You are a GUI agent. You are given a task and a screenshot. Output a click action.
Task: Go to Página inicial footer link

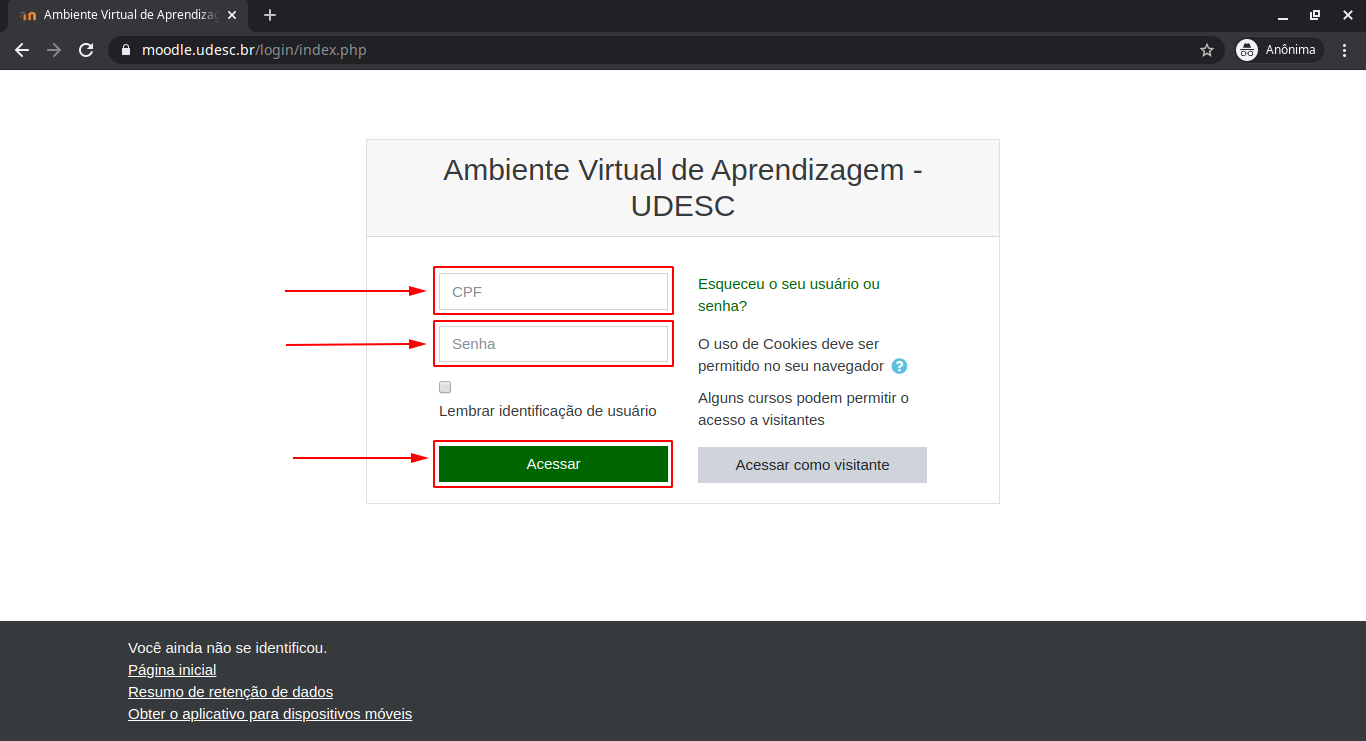coord(172,670)
